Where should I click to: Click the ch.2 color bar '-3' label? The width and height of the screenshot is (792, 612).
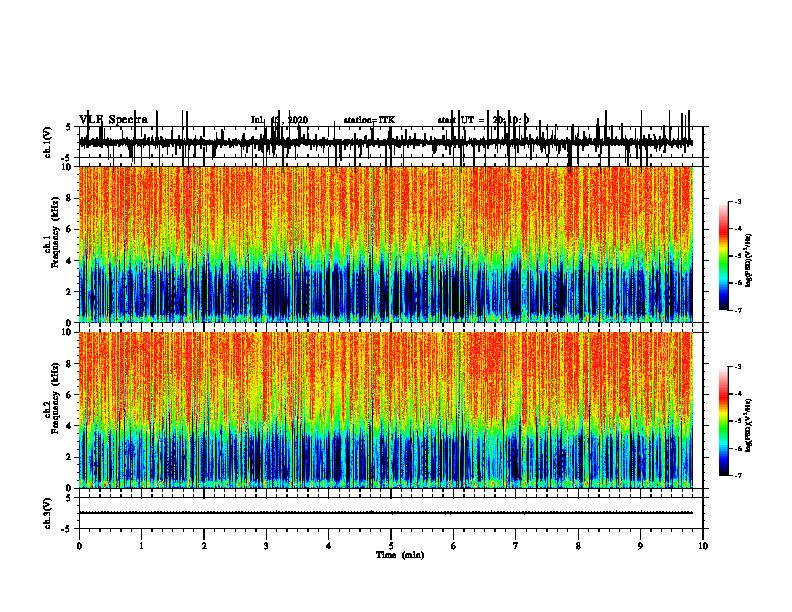click(x=737, y=367)
